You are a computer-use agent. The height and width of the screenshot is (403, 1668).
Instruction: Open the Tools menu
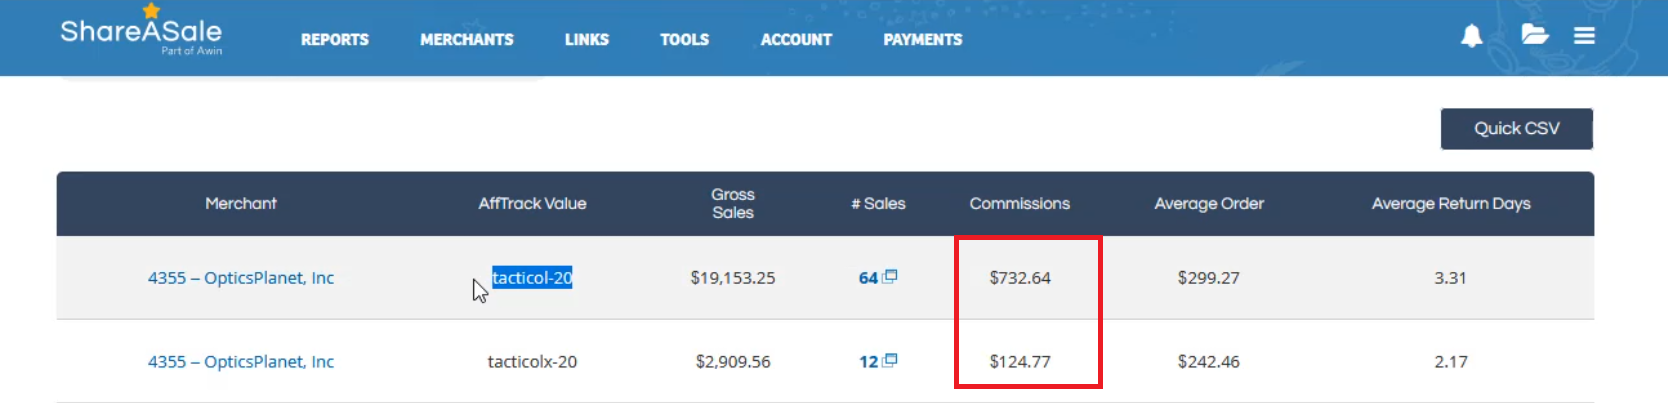pyautogui.click(x=685, y=40)
